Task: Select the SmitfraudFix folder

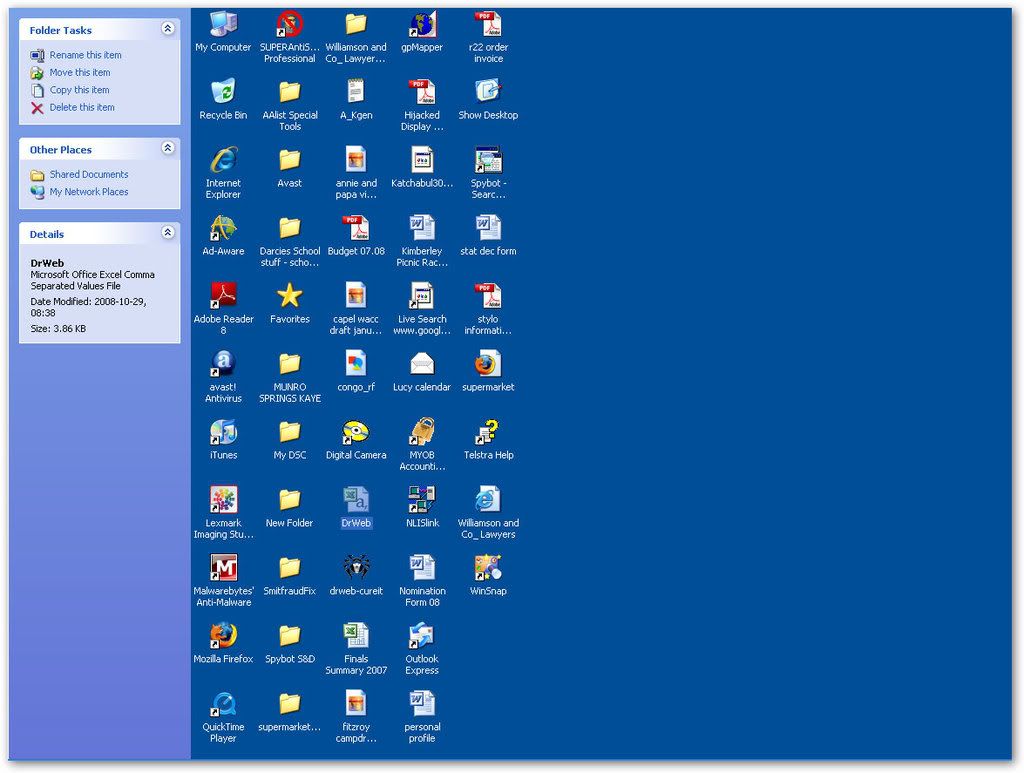Action: click(x=289, y=567)
